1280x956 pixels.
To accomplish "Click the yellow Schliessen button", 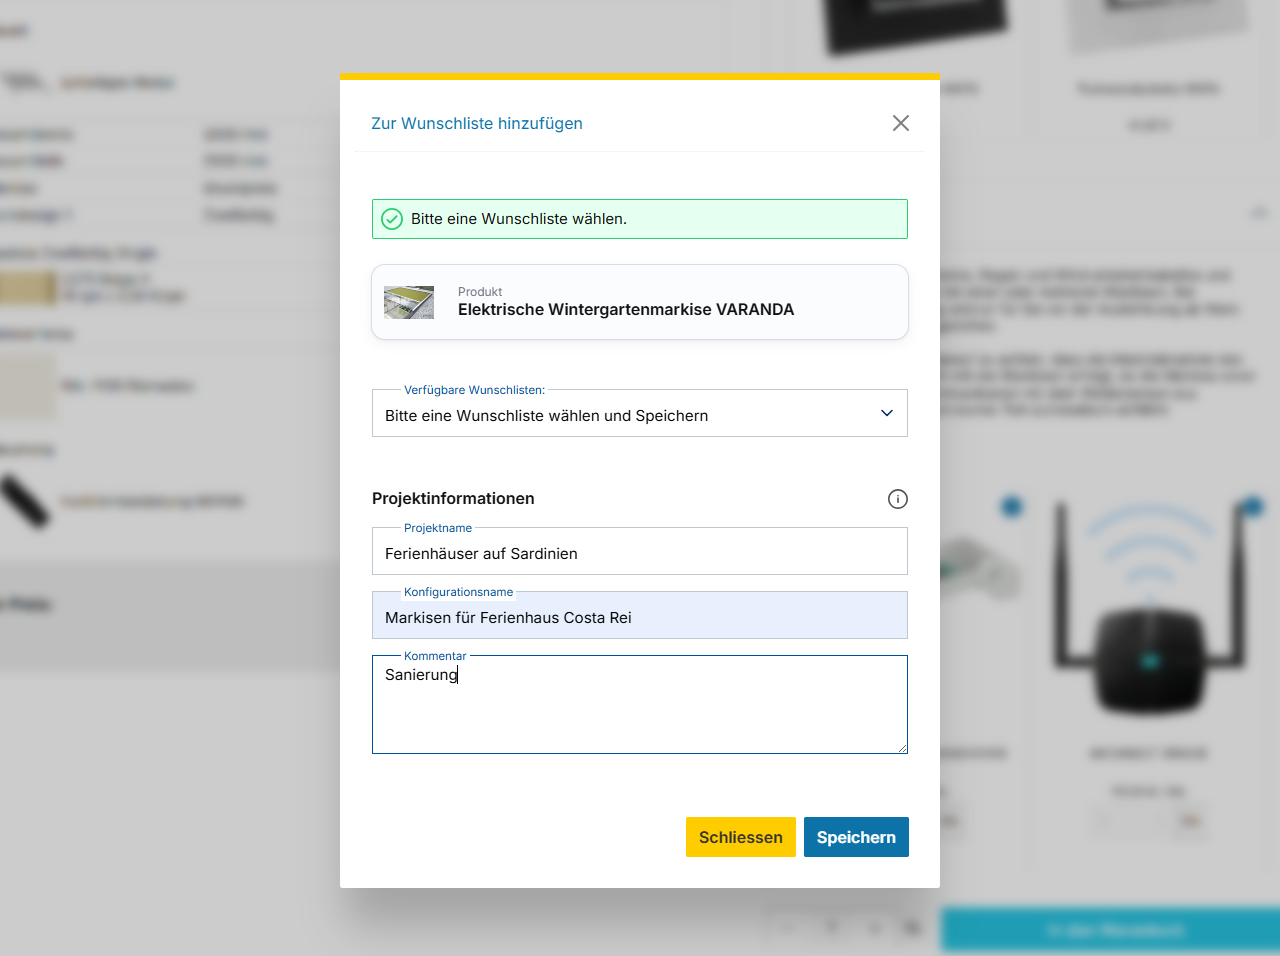I will point(741,837).
